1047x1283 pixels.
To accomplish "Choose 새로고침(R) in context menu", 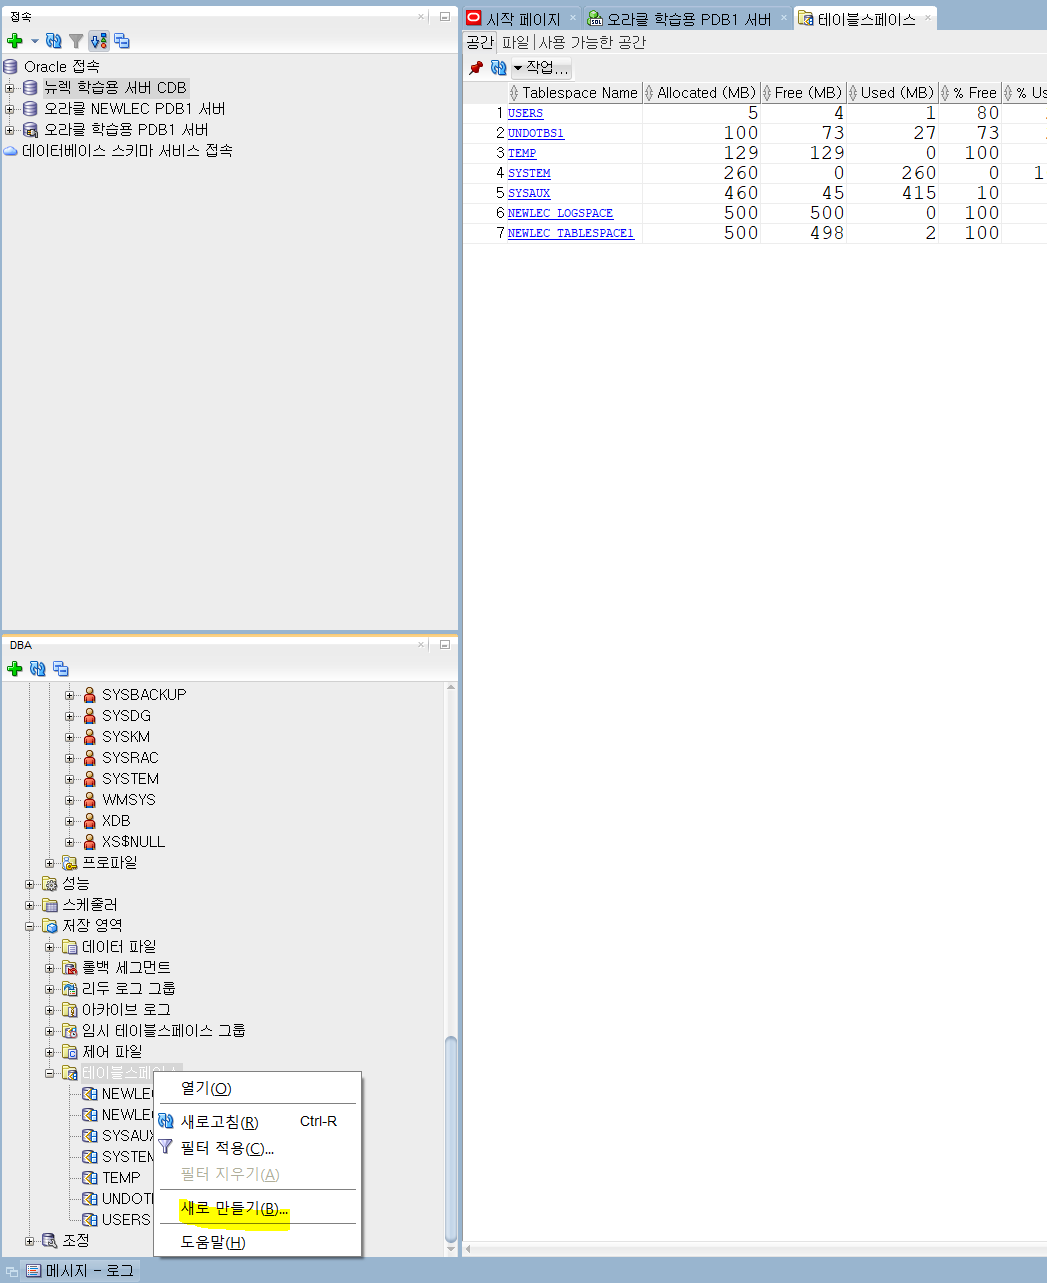I will pyautogui.click(x=257, y=1122).
